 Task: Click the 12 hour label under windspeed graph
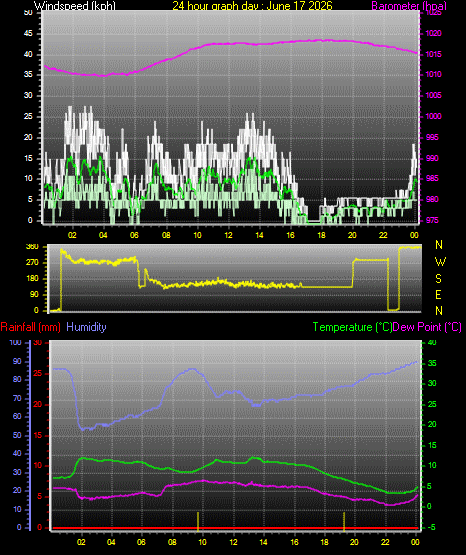229,235
